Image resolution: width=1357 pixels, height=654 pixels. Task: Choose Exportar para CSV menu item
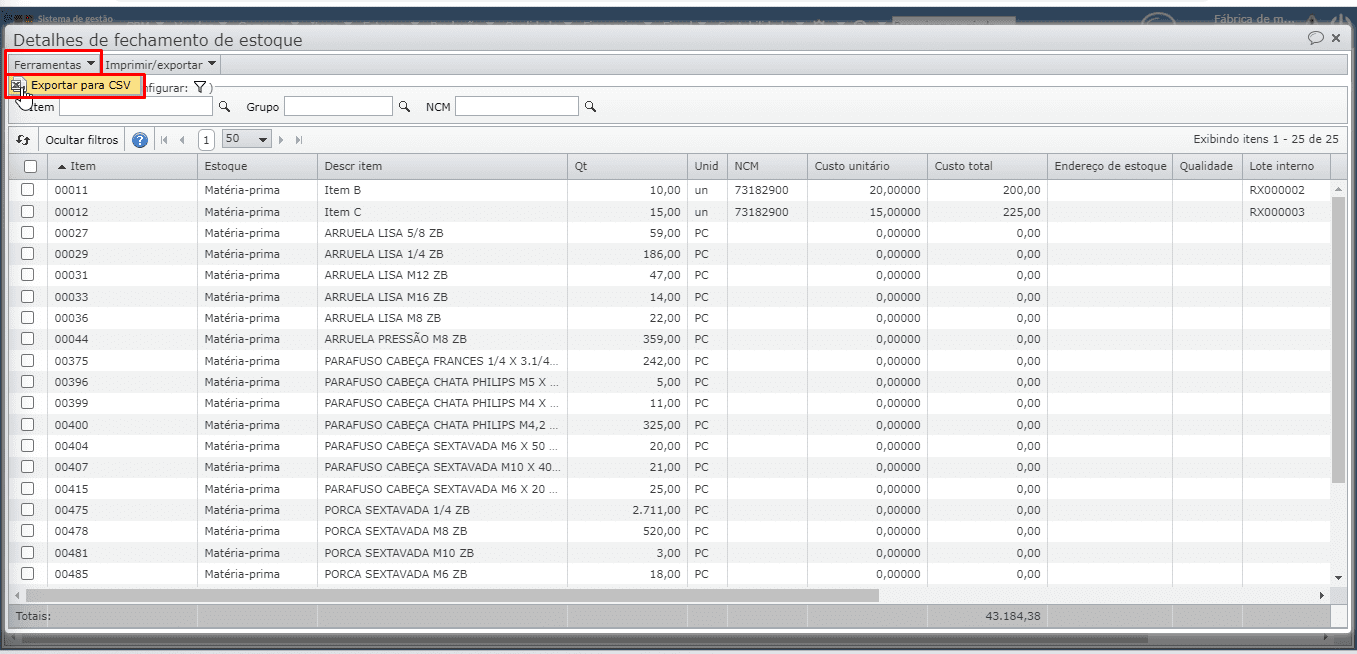point(80,86)
